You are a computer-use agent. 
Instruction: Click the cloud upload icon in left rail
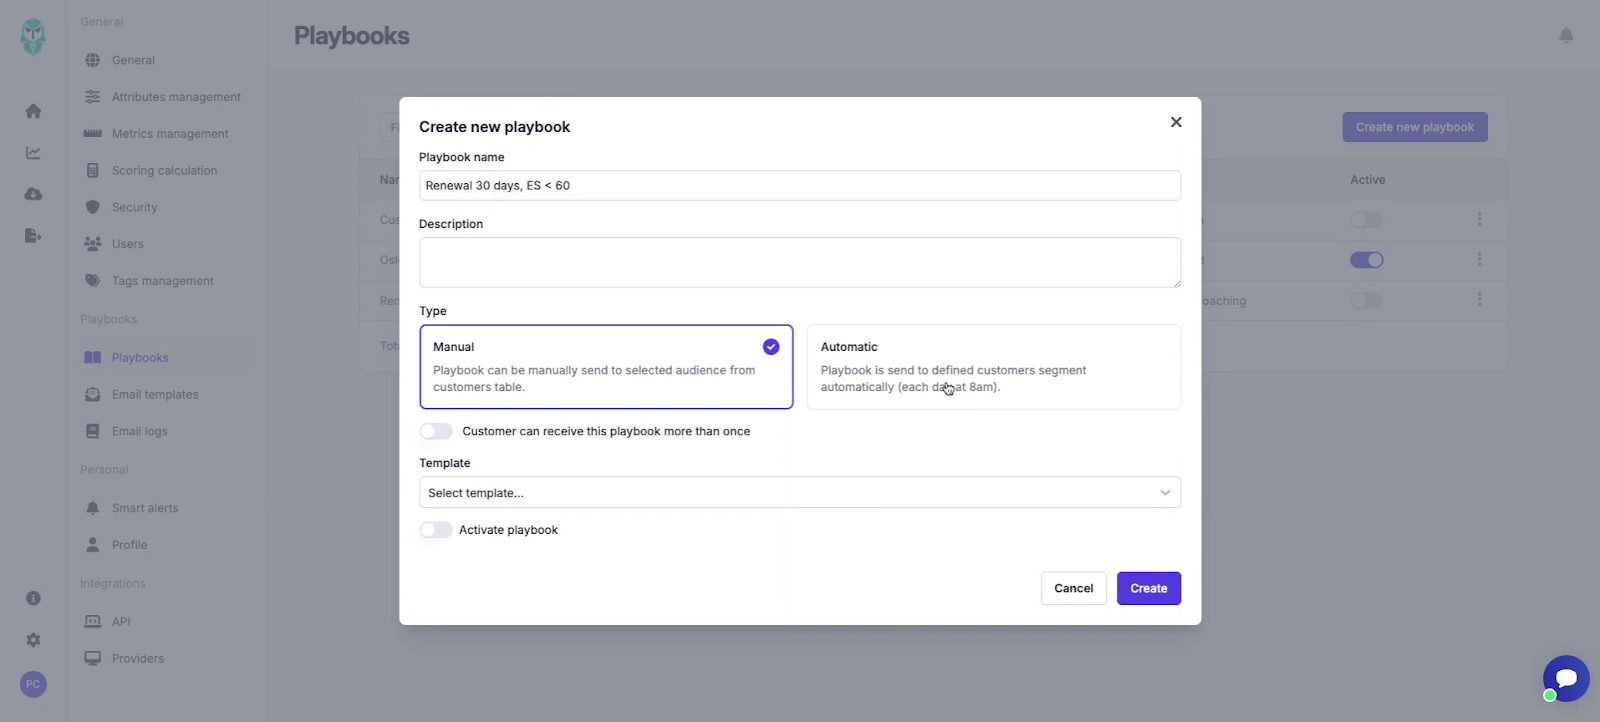coord(33,194)
